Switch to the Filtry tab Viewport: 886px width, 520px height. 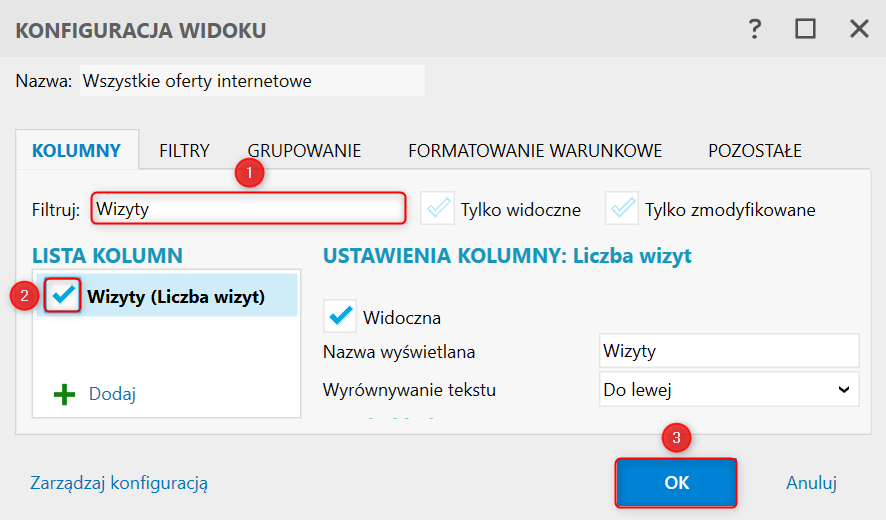pos(184,151)
